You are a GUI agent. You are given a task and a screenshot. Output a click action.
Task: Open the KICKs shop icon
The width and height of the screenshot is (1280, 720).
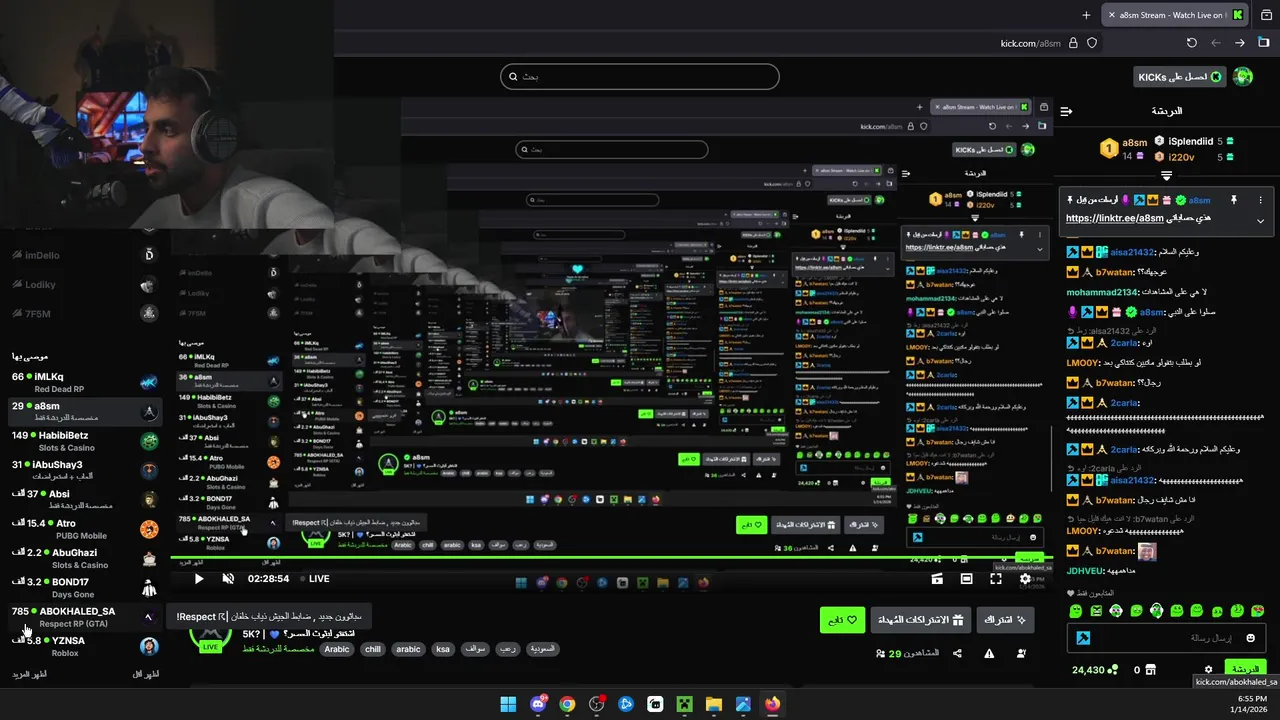pyautogui.click(x=1150, y=670)
